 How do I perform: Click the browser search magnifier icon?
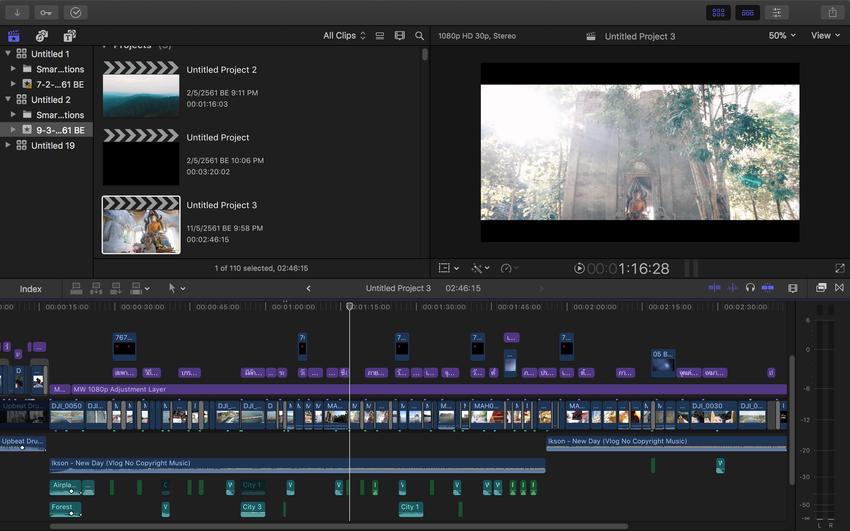point(419,36)
